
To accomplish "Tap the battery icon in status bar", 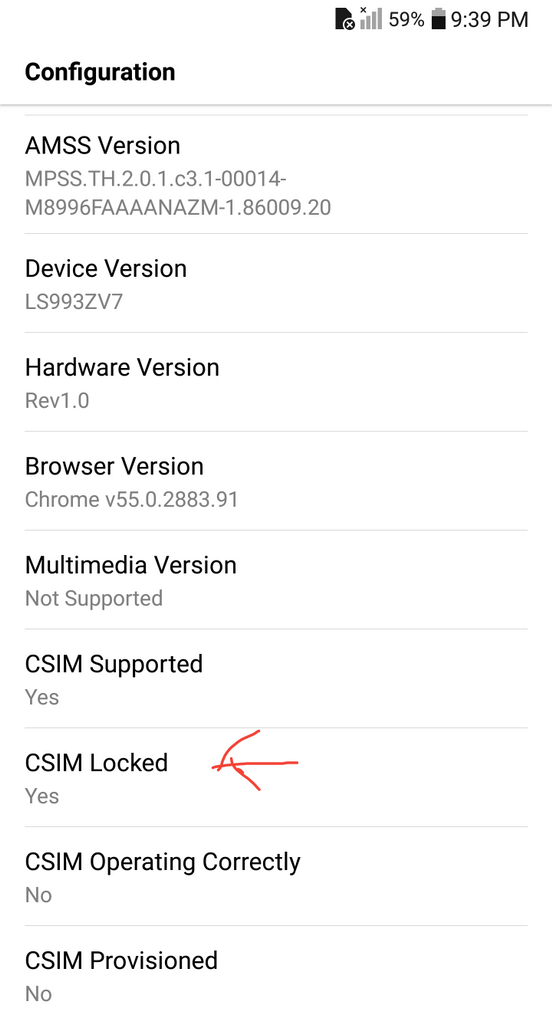I will [x=439, y=19].
